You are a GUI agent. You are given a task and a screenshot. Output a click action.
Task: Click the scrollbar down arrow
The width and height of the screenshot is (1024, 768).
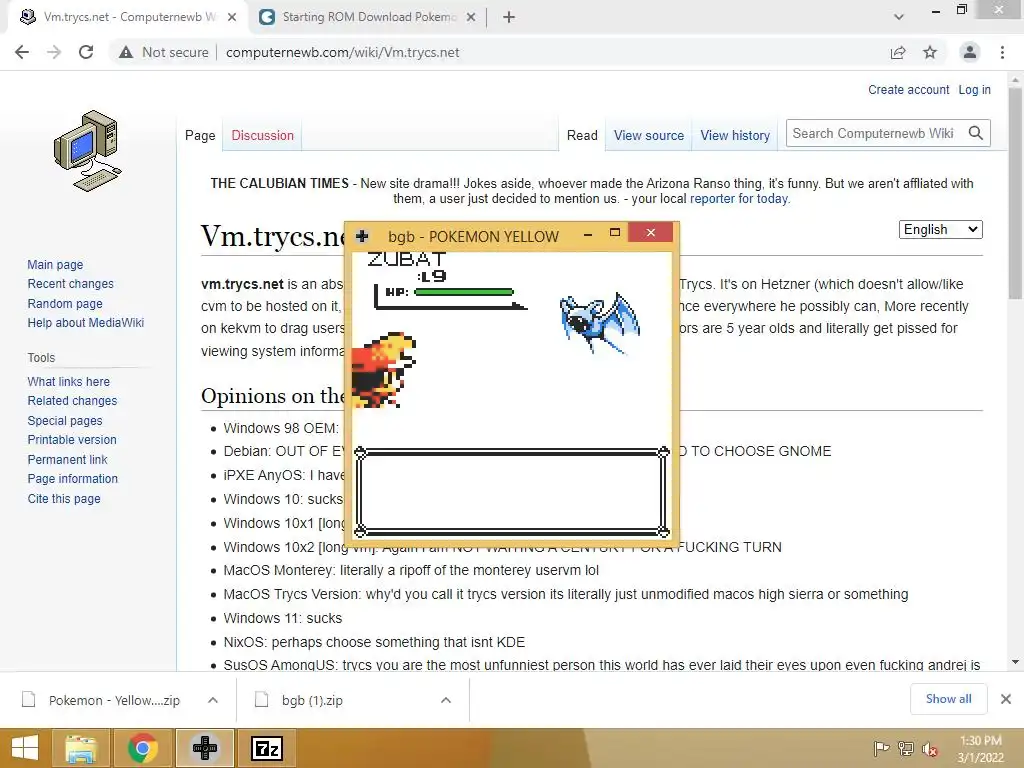(1015, 662)
